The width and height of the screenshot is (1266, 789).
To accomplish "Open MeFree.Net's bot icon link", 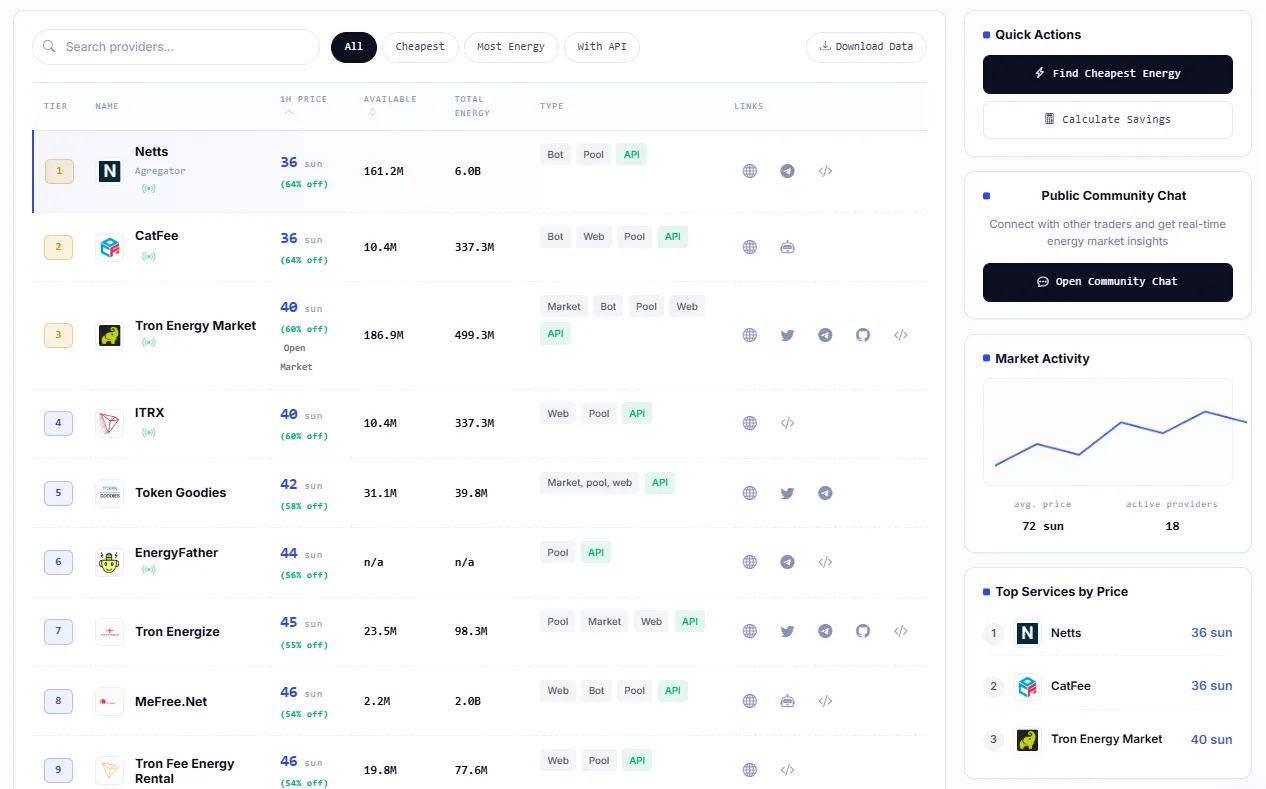I will pos(788,701).
